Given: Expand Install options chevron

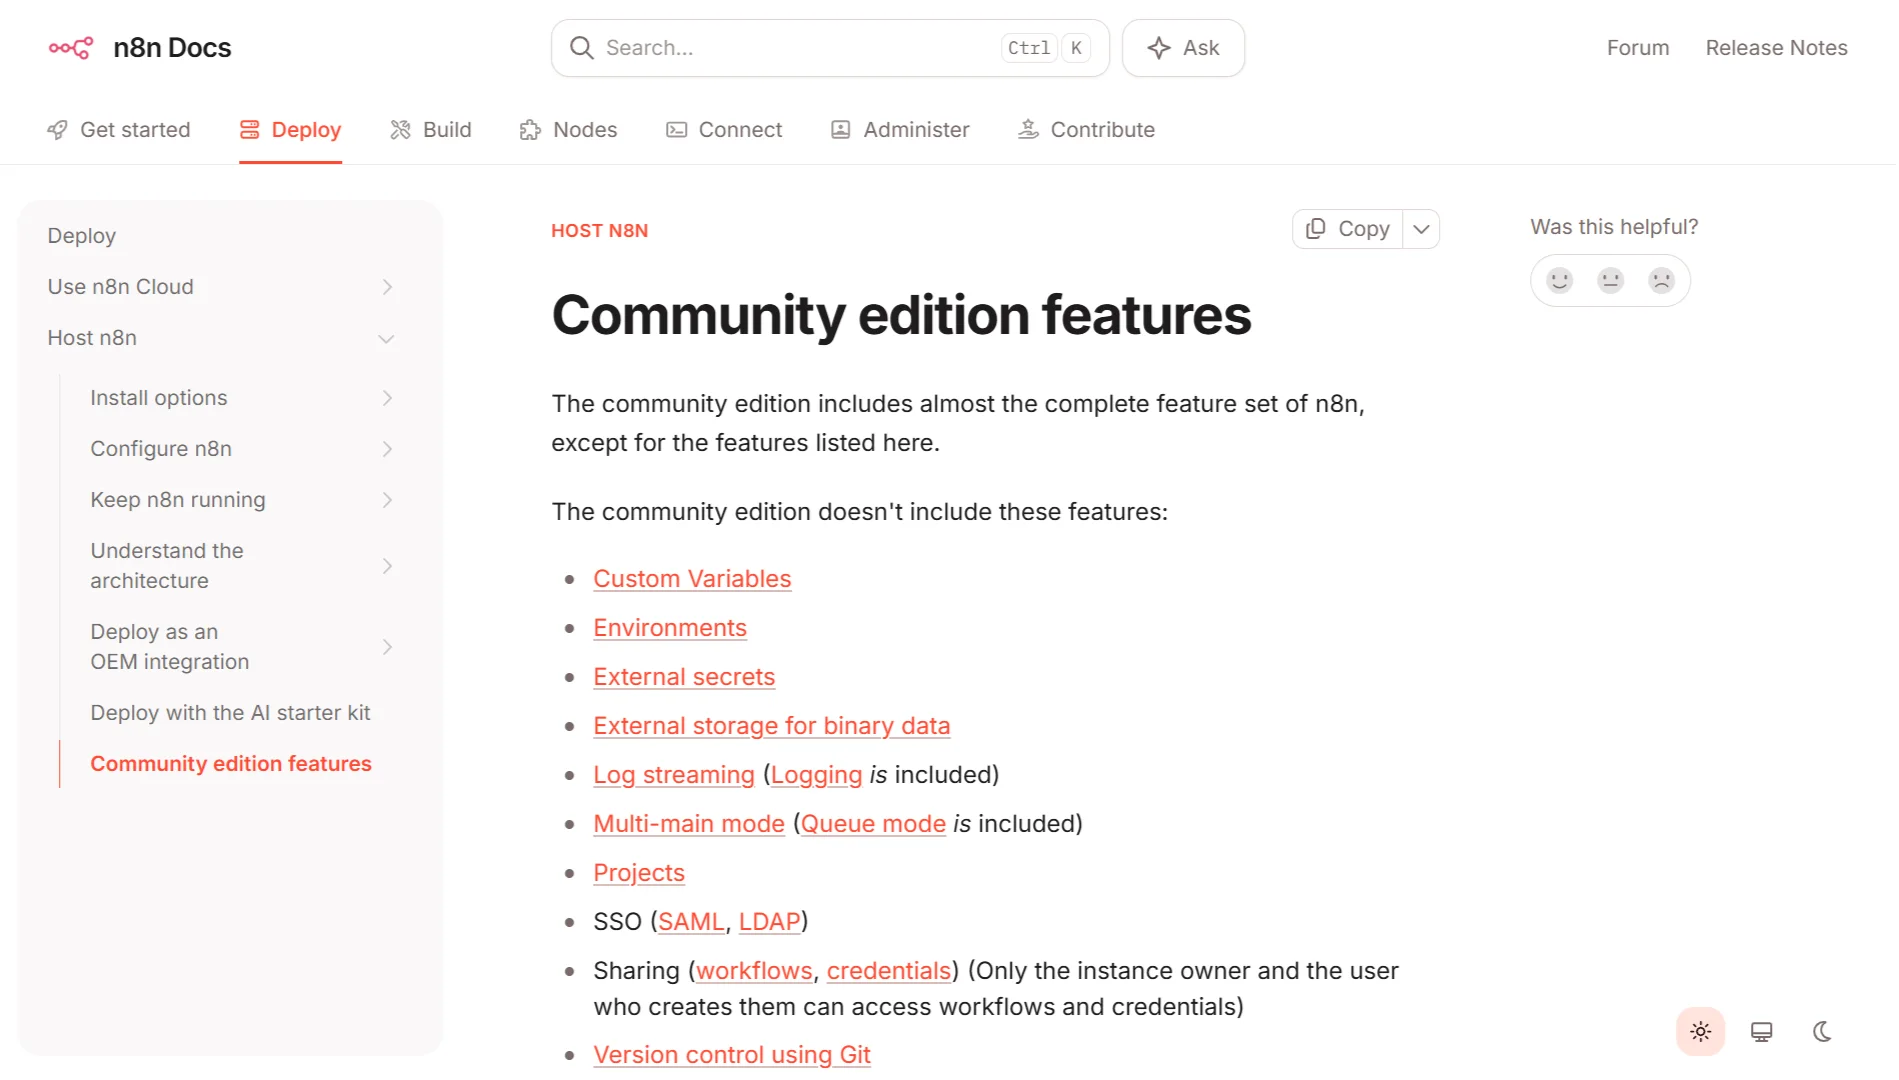Looking at the screenshot, I should point(387,398).
